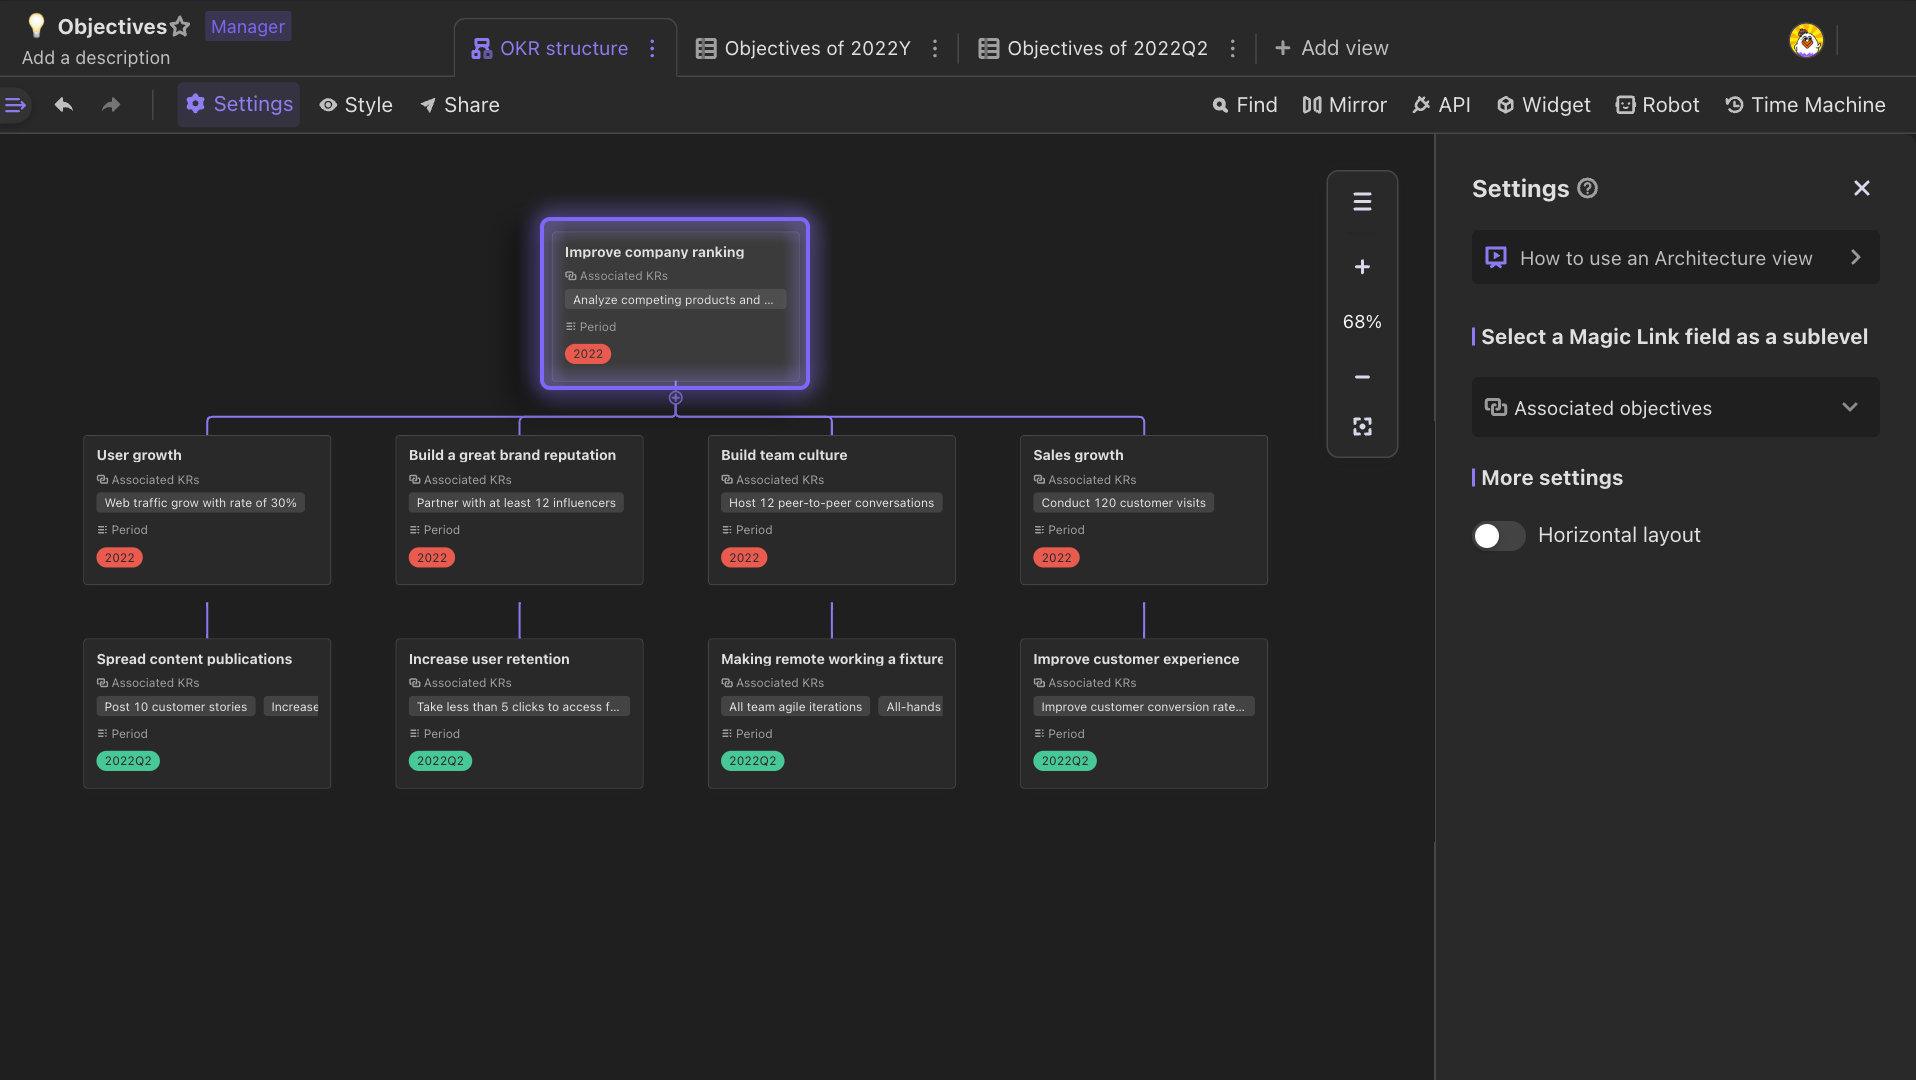Image resolution: width=1916 pixels, height=1080 pixels.
Task: Select the Build team culture card
Action: click(x=831, y=510)
